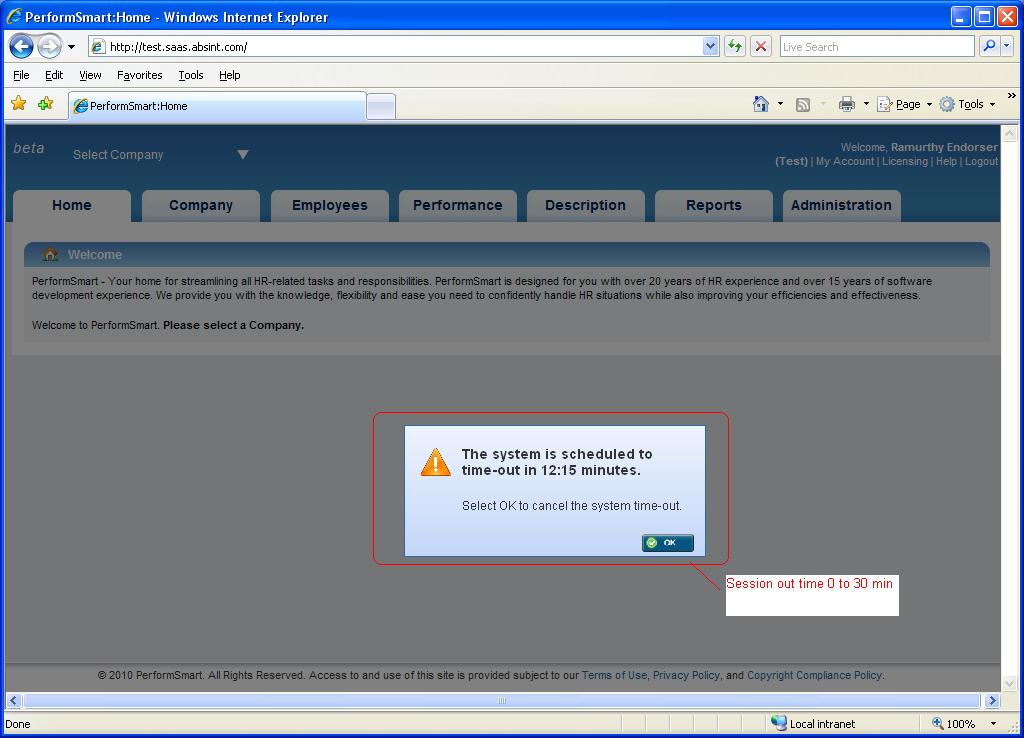Open the File menu
The image size is (1024, 738).
21,75
